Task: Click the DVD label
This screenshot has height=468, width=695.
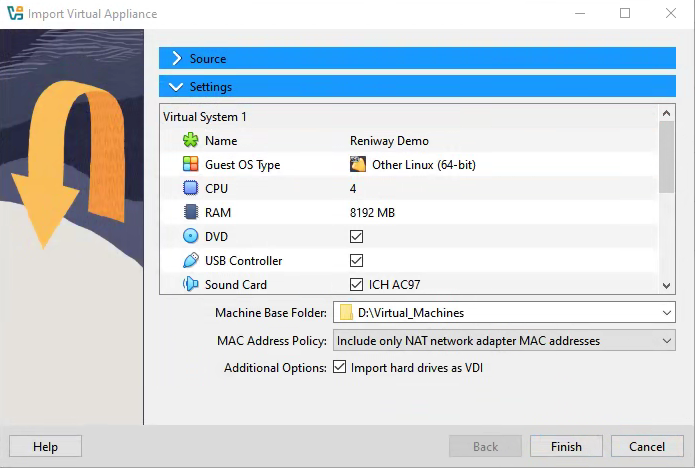Action: pos(216,237)
